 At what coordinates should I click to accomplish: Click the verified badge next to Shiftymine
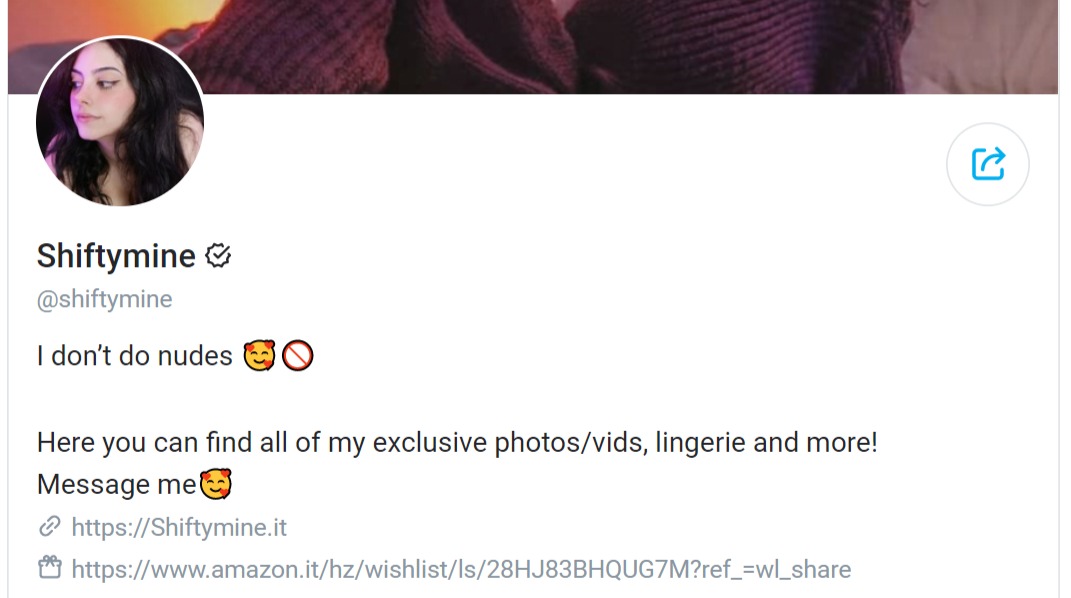tap(218, 256)
